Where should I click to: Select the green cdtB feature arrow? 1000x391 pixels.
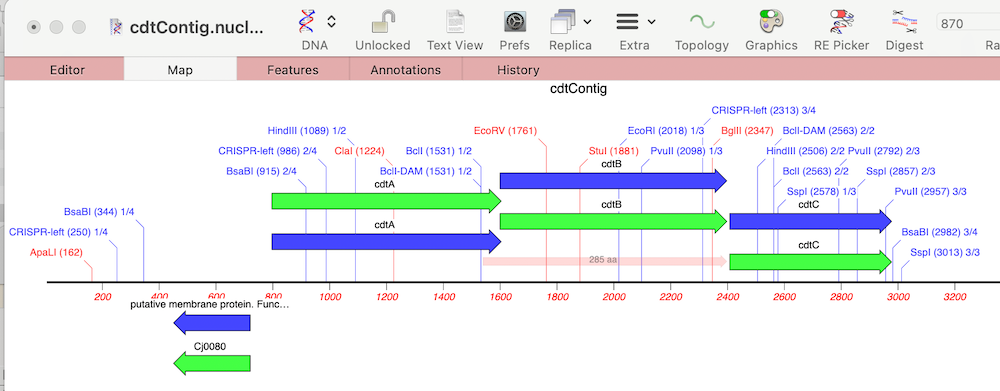click(x=613, y=221)
